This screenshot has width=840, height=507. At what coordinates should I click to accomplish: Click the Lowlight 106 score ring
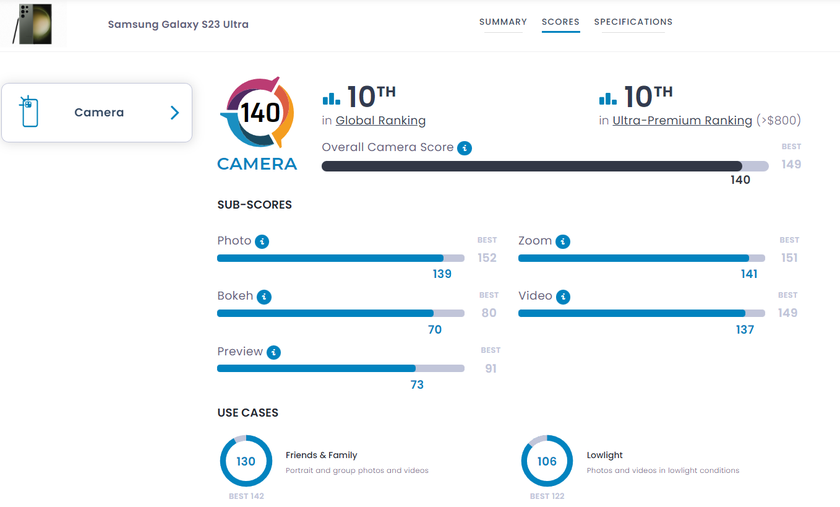coord(547,461)
